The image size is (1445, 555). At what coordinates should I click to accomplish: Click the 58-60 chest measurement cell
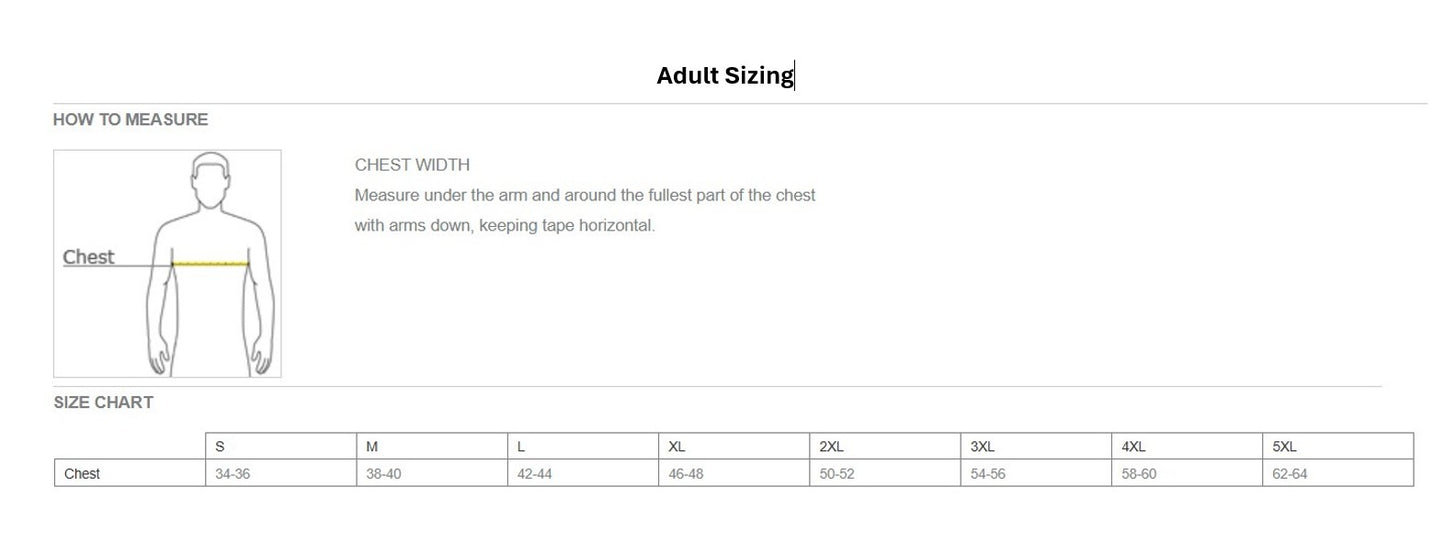pos(1139,474)
